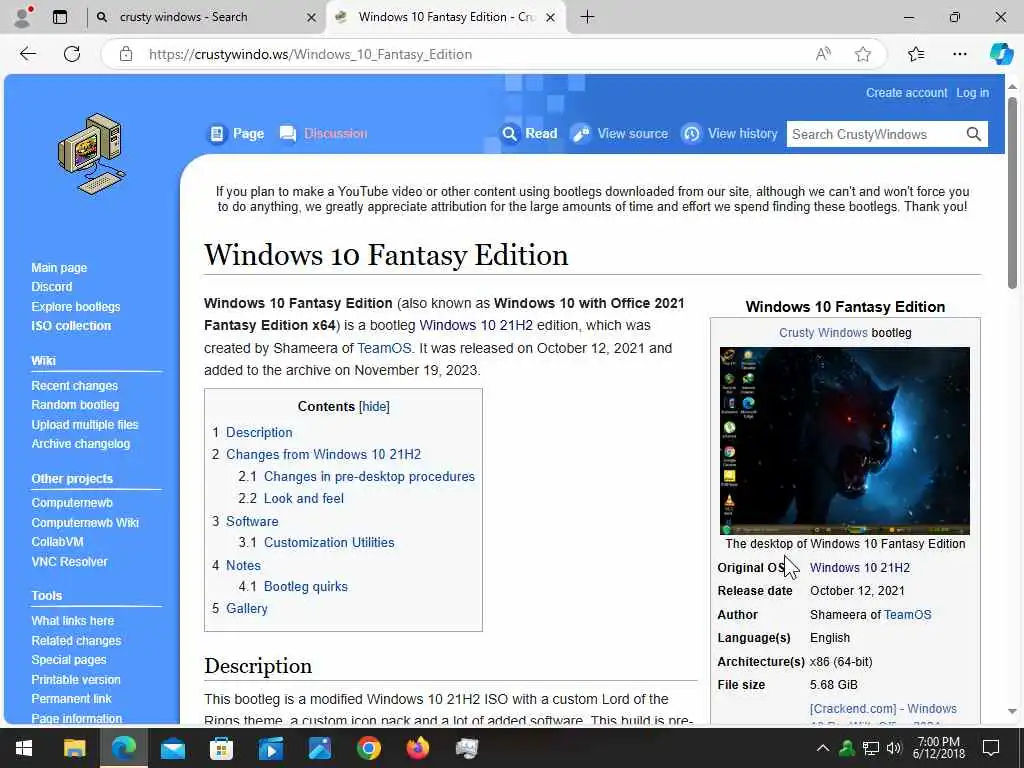Open Upload multiple files link

[x=85, y=424]
